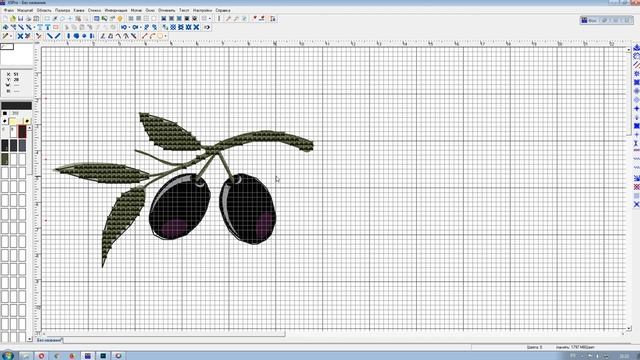Click the Print icon

pos(28,18)
